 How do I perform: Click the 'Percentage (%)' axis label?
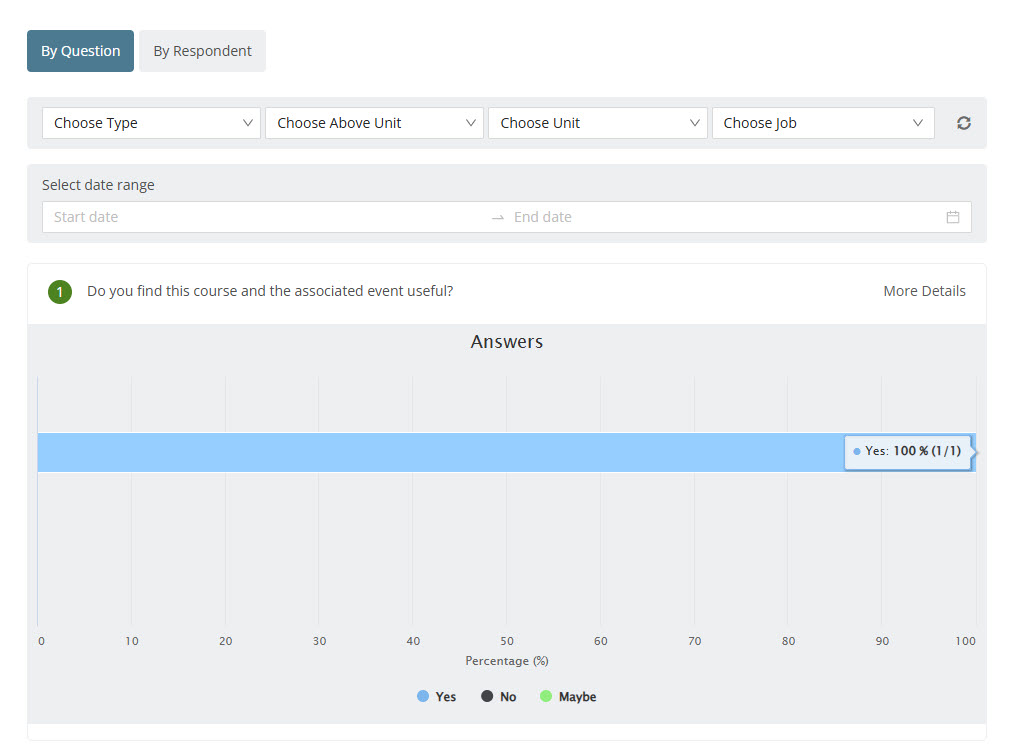(x=507, y=661)
